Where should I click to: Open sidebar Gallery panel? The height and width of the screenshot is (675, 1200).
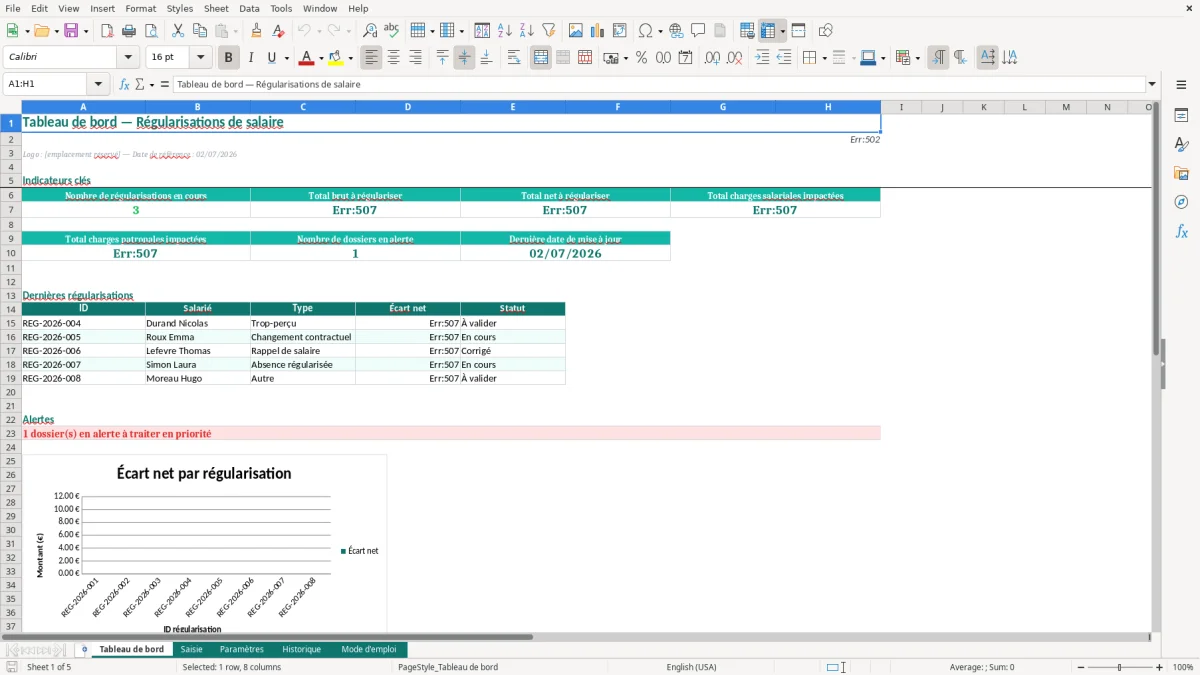tap(1181, 173)
